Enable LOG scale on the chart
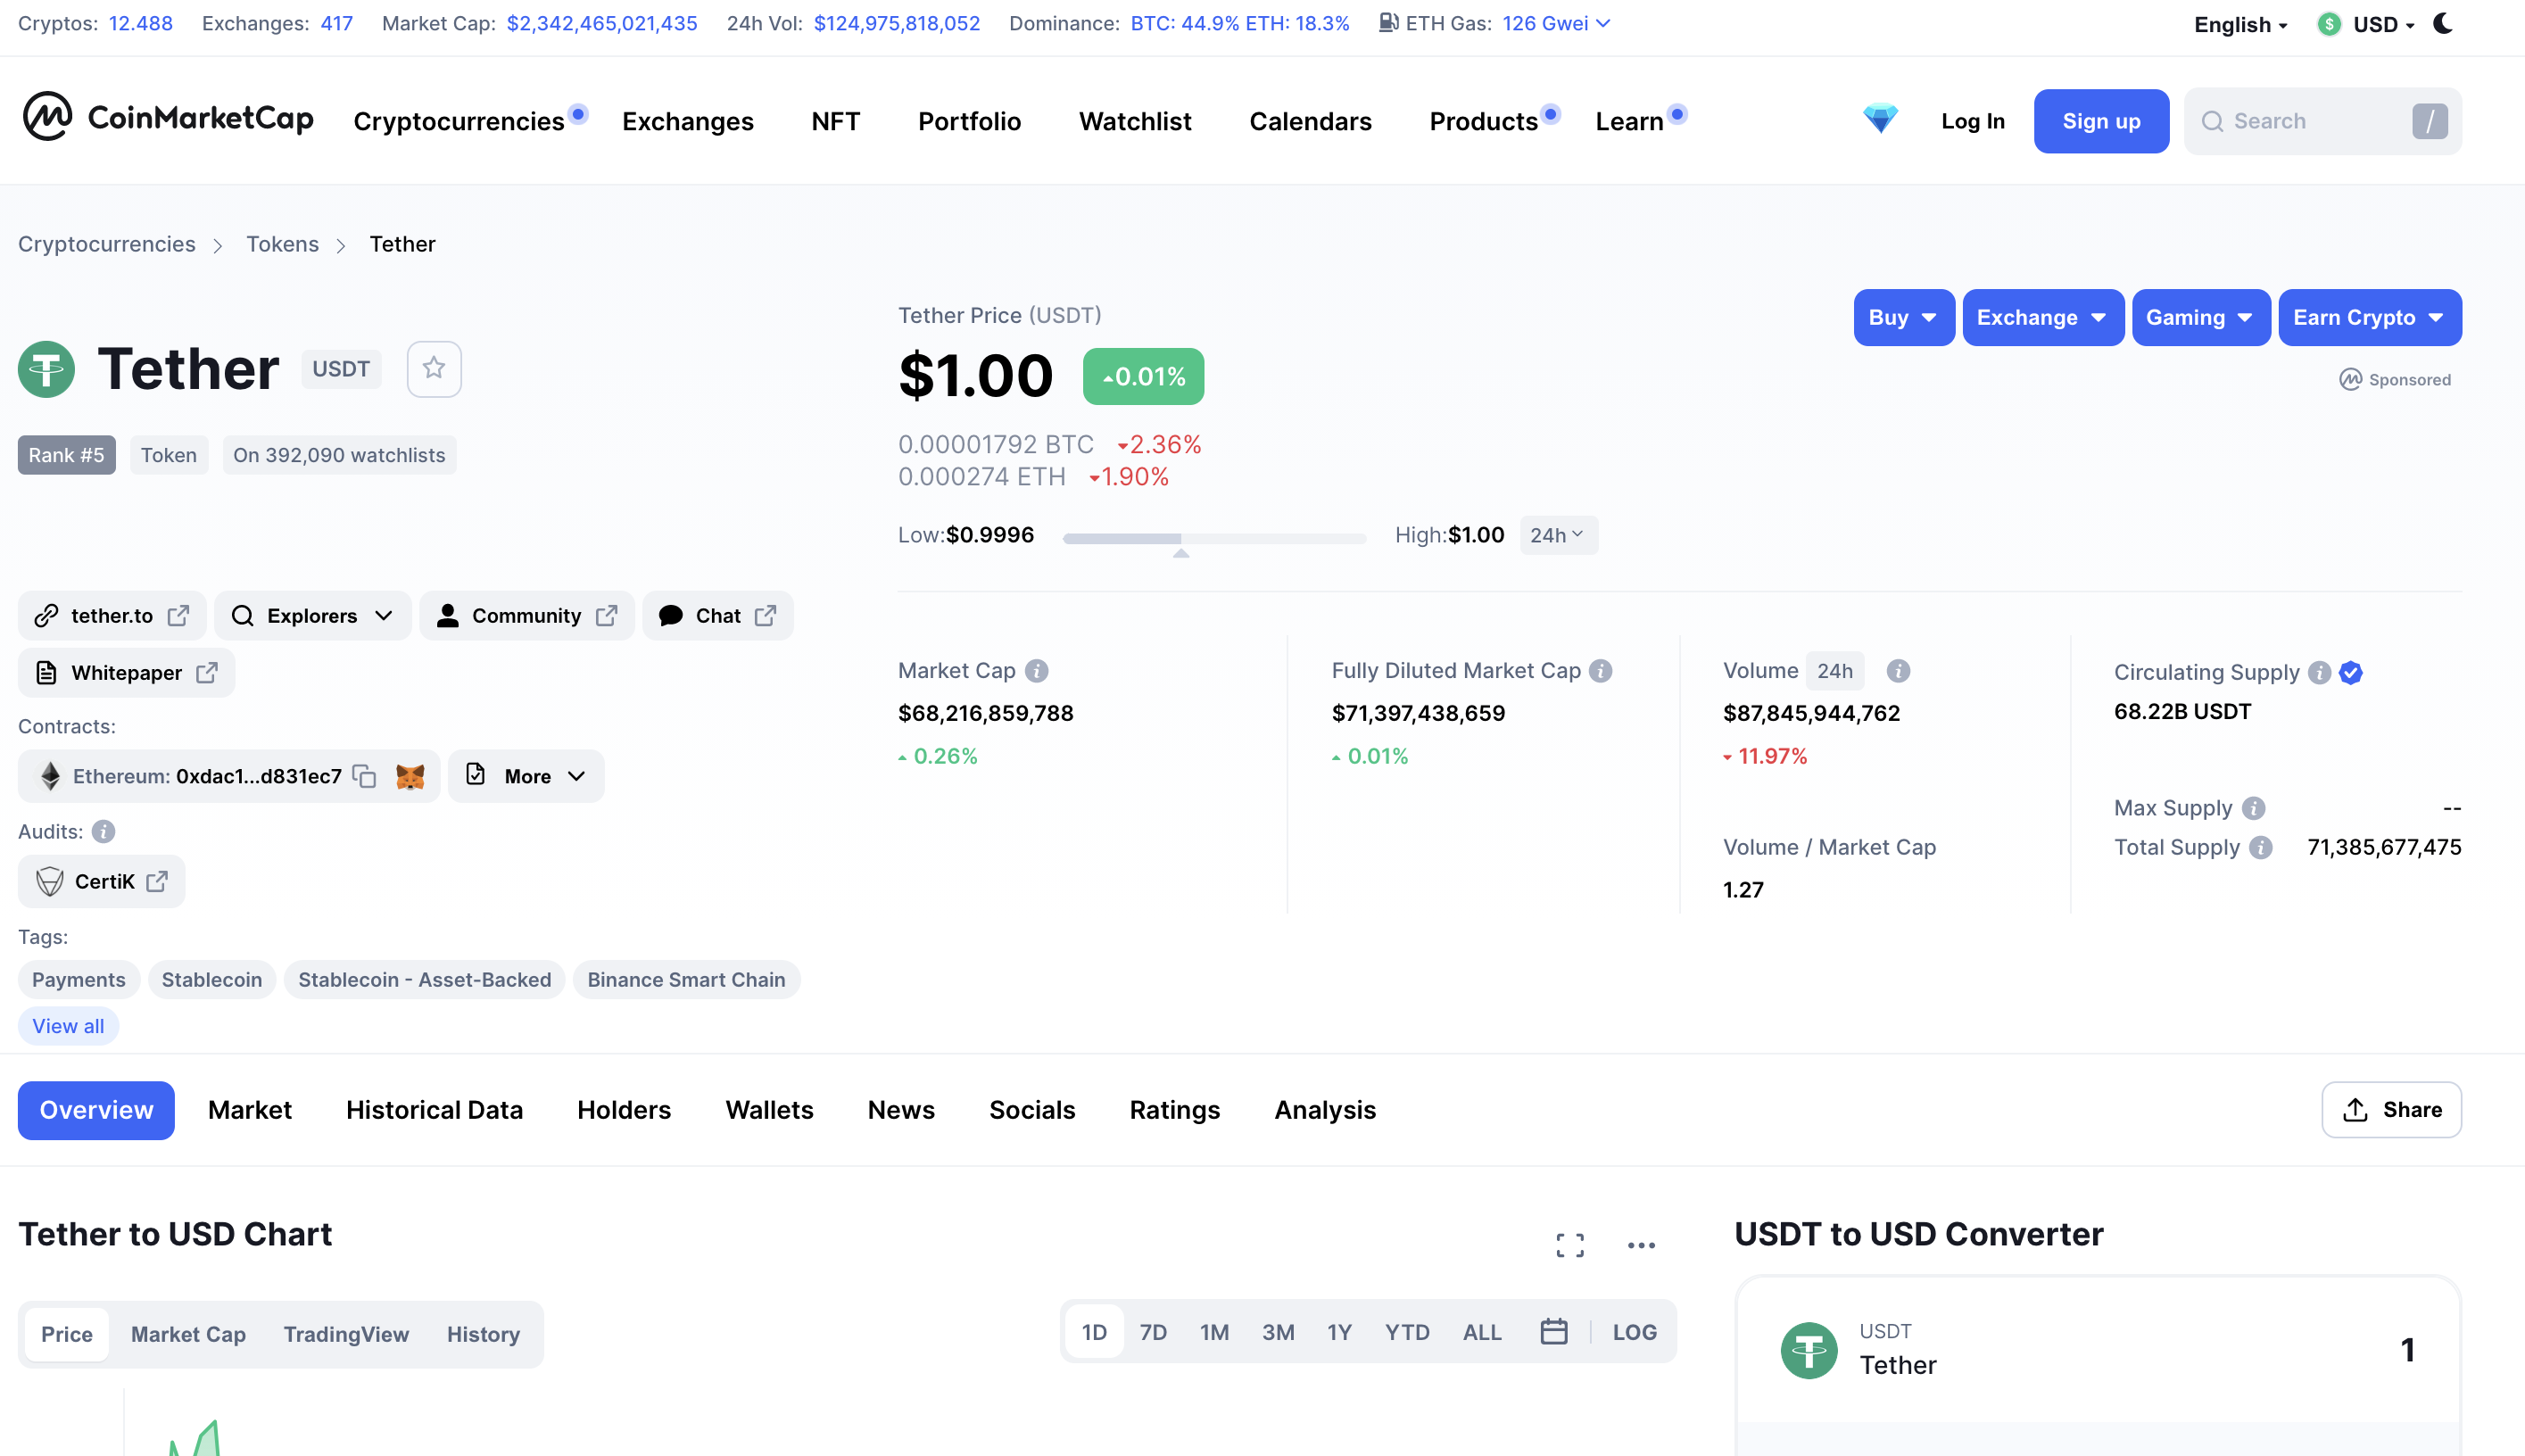 coord(1634,1331)
